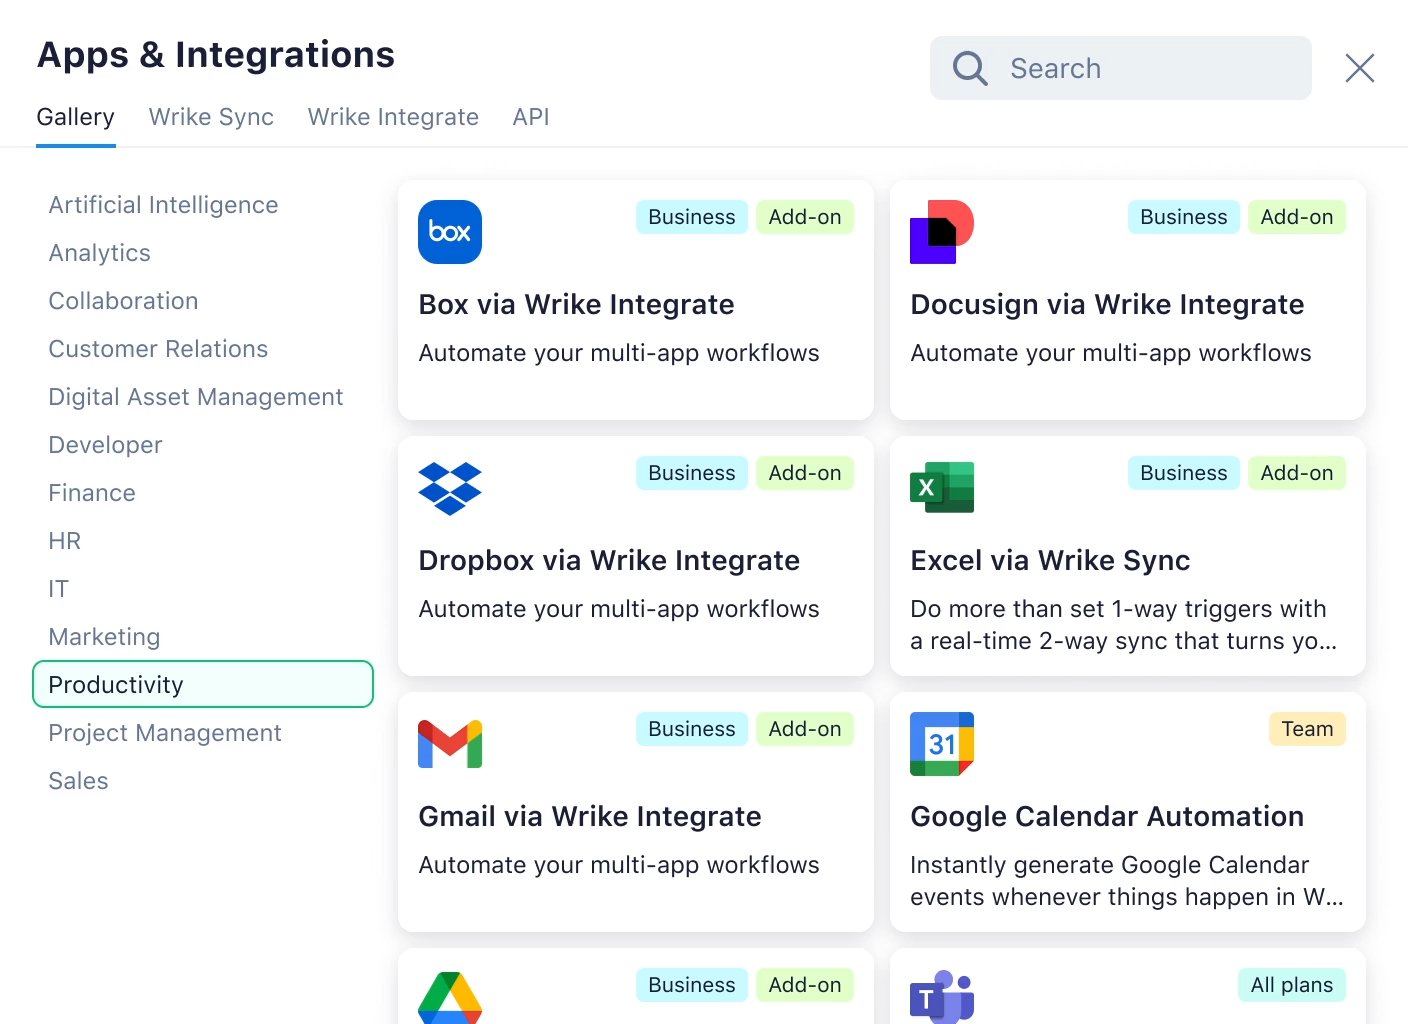Click the Docusign logo icon
This screenshot has height=1024, width=1408.
click(942, 232)
